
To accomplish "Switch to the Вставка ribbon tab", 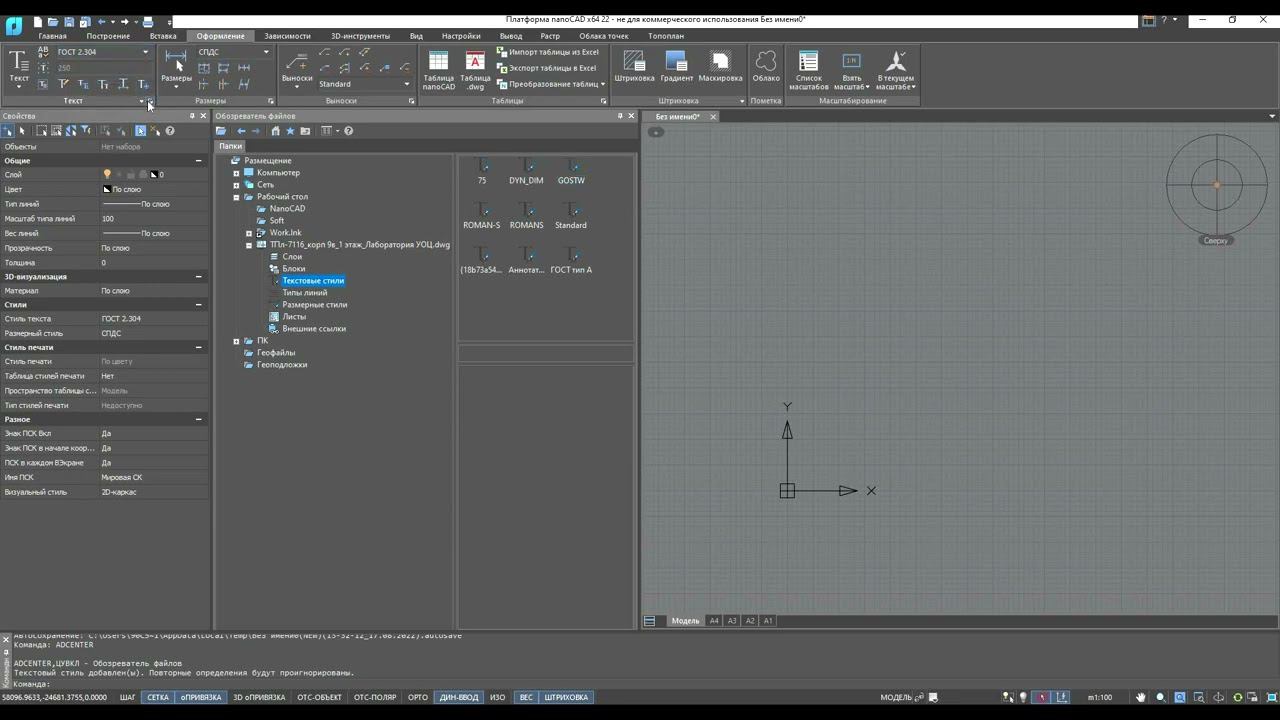I will 163,36.
